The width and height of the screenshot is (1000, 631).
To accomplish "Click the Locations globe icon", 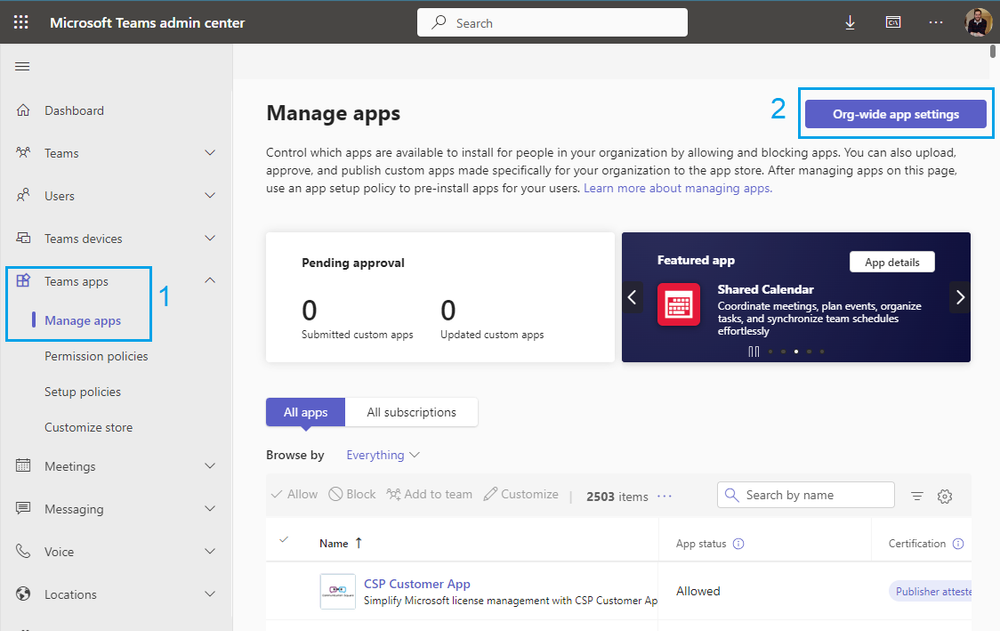I will coord(23,594).
